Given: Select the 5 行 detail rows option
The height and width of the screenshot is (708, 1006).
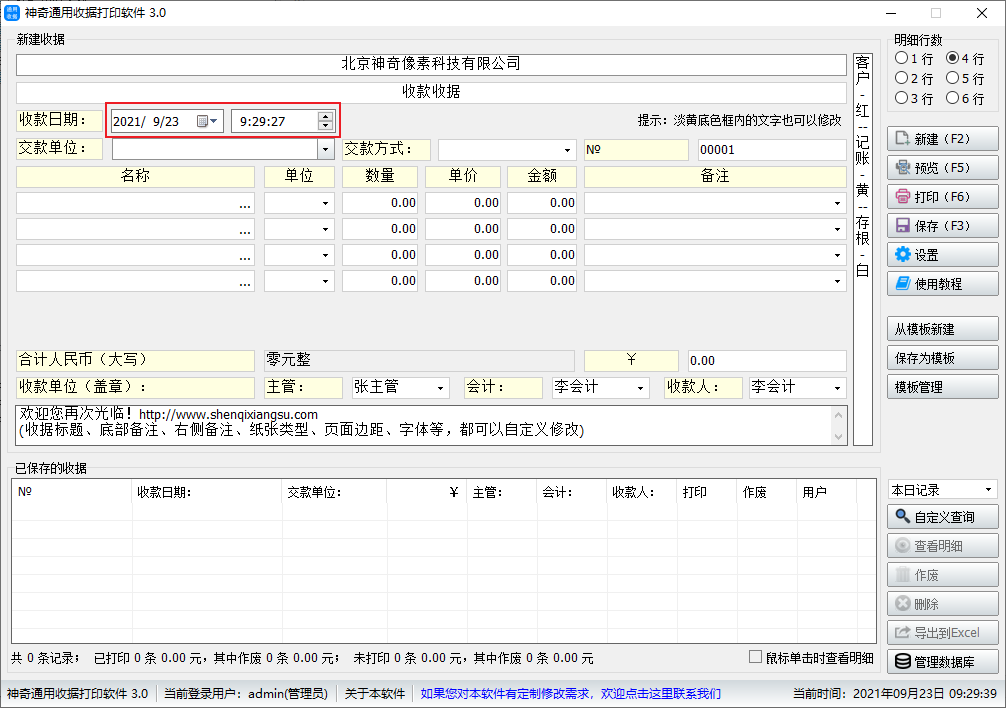Looking at the screenshot, I should point(965,78).
